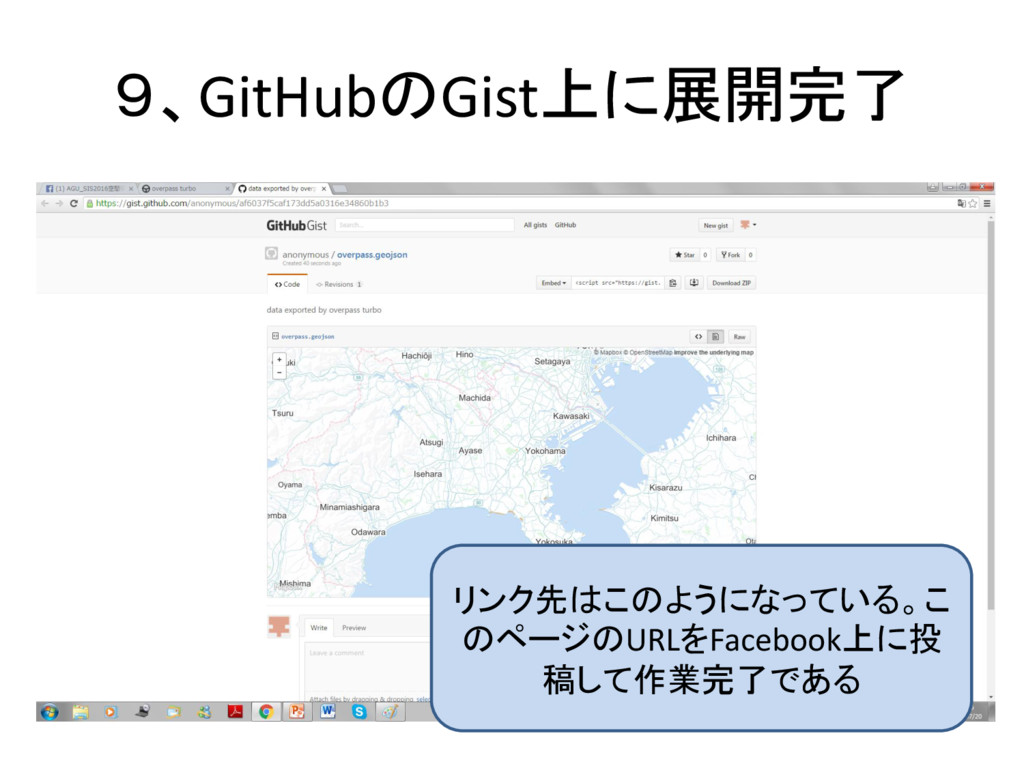Image resolution: width=1024 pixels, height=768 pixels.
Task: Open the All gists link
Action: point(535,225)
